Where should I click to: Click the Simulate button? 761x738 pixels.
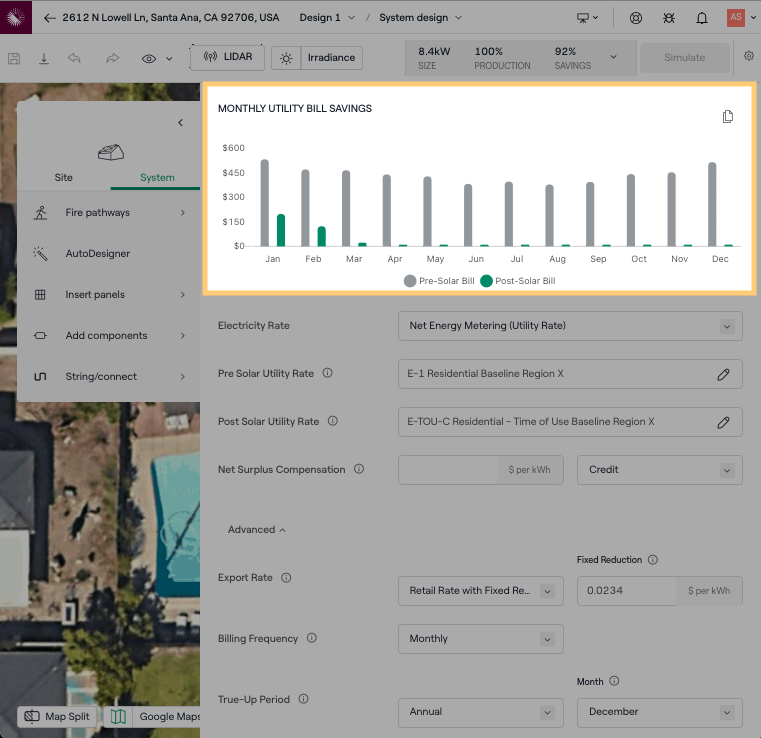(x=684, y=58)
